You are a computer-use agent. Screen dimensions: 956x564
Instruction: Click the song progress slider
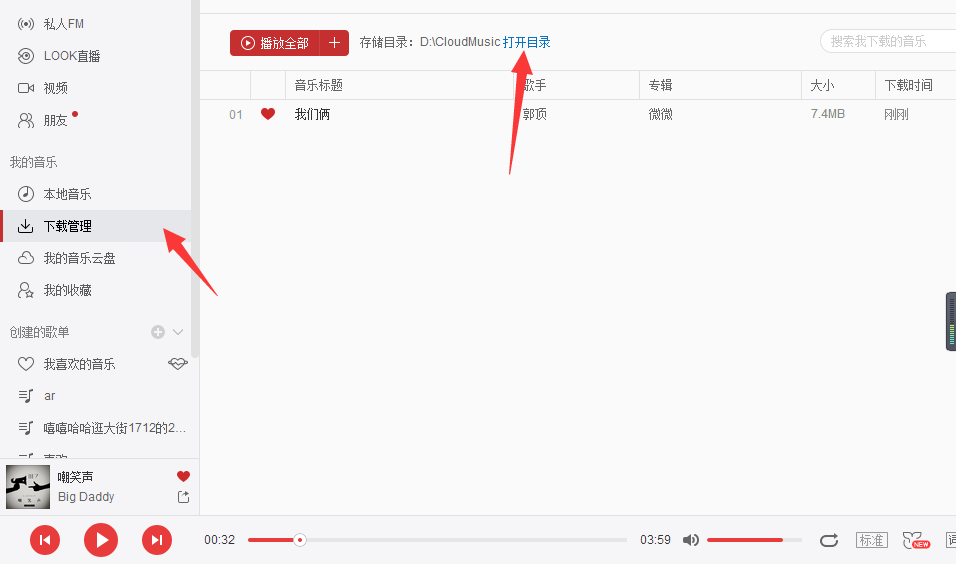click(437, 540)
